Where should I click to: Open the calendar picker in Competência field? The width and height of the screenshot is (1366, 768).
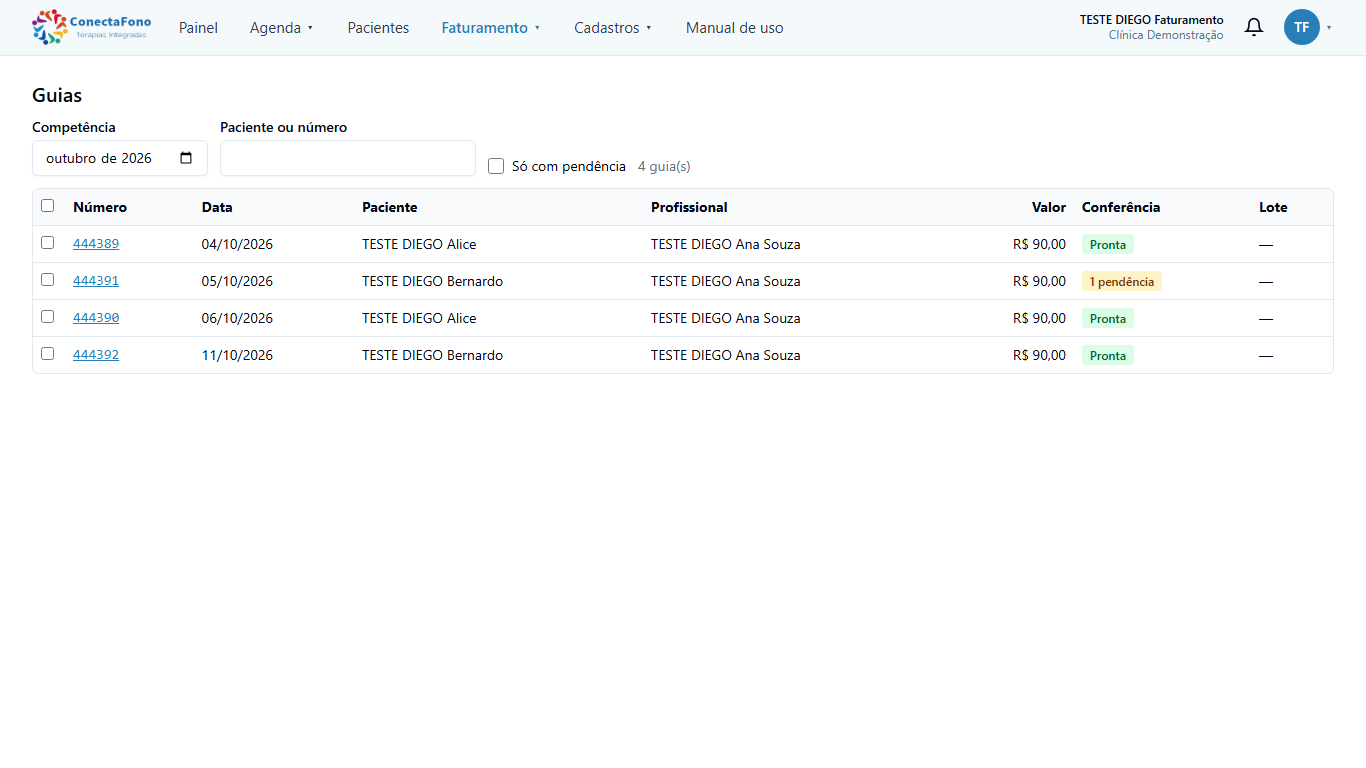[x=186, y=158]
